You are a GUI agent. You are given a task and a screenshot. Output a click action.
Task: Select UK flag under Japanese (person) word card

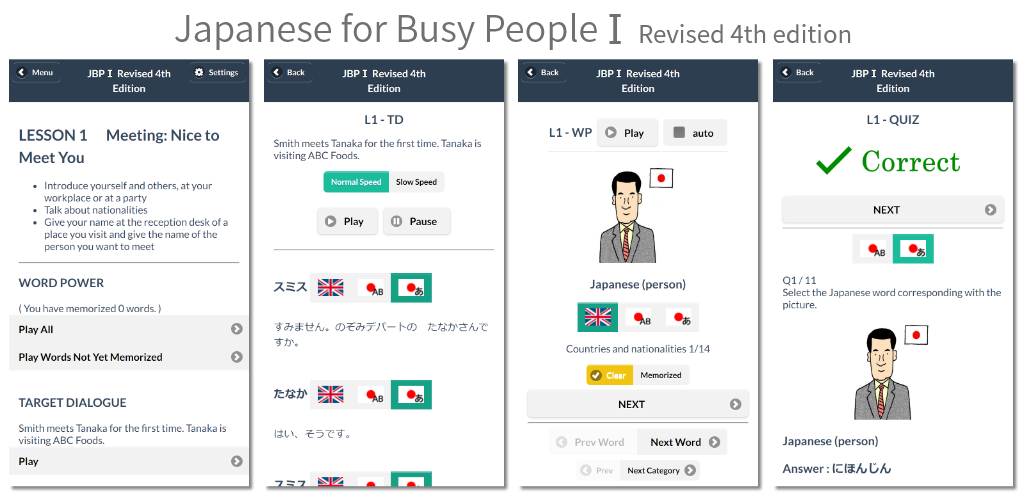[598, 317]
